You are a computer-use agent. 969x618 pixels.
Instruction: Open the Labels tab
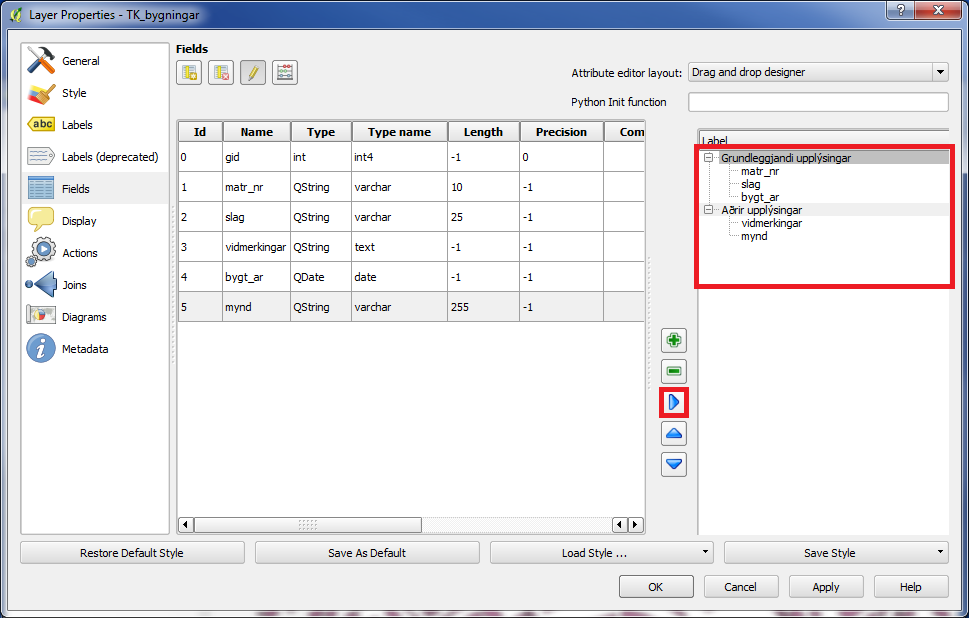(x=95, y=125)
